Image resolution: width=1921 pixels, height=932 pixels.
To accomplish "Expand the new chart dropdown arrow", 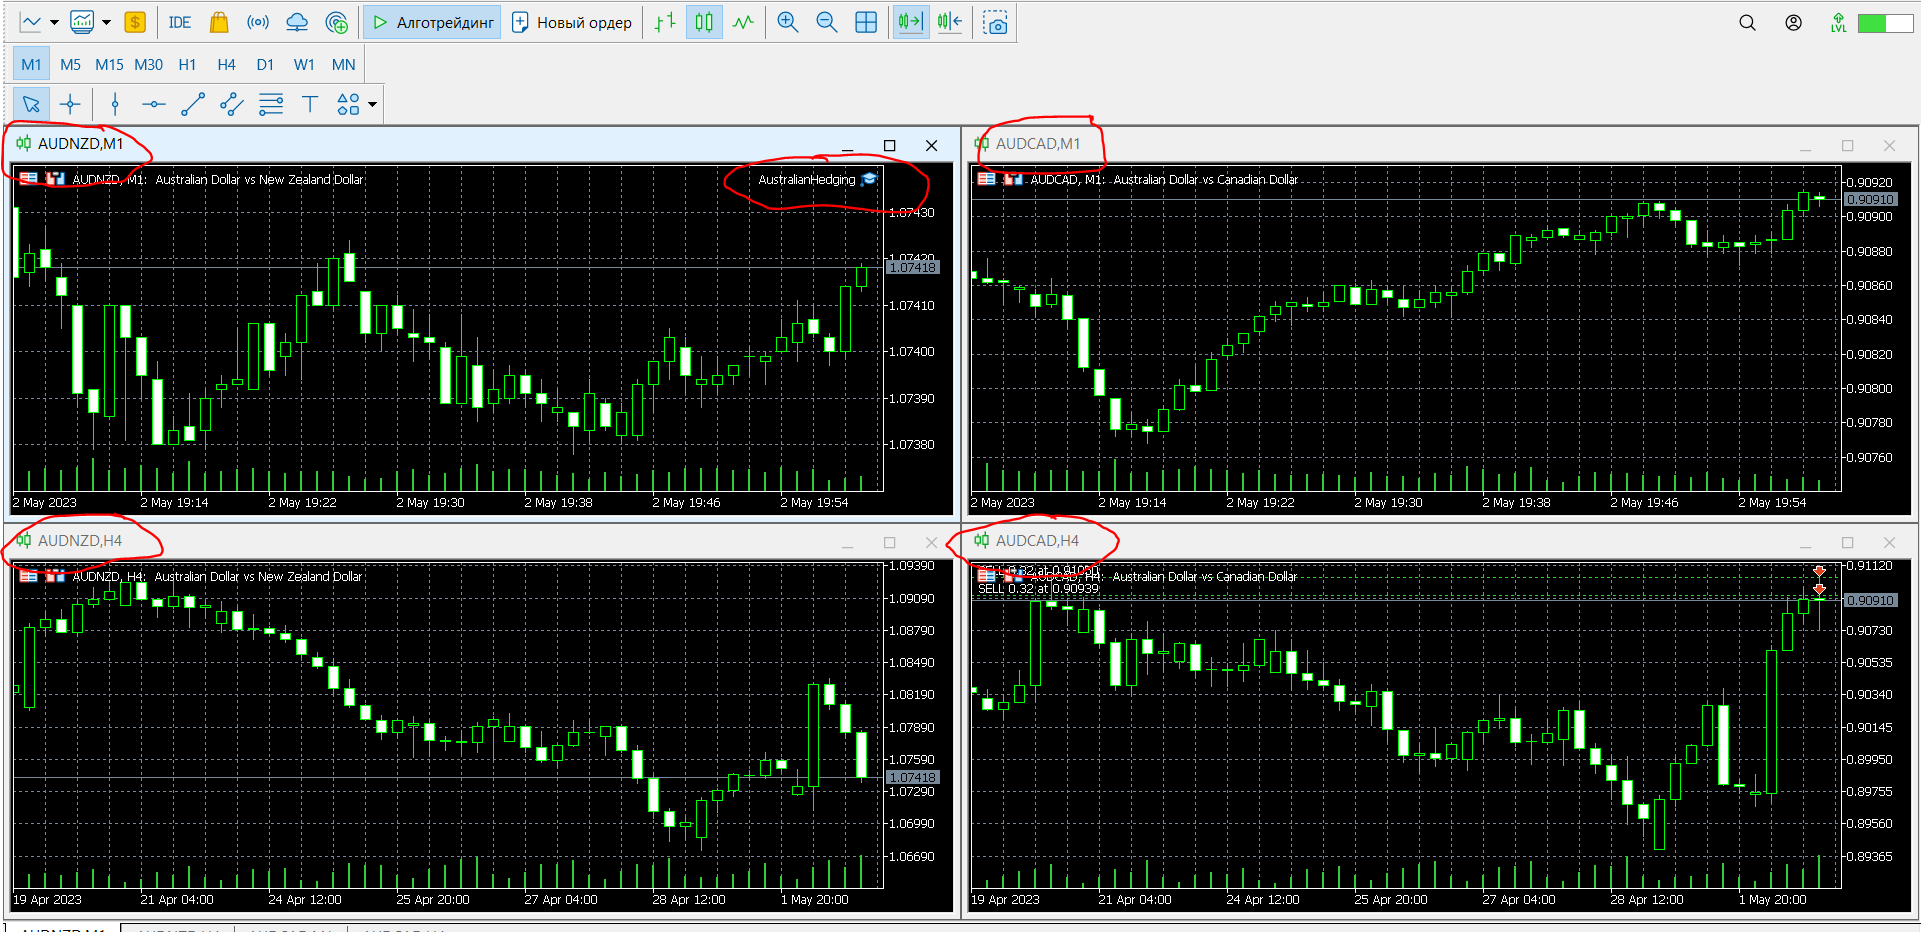I will coord(54,22).
